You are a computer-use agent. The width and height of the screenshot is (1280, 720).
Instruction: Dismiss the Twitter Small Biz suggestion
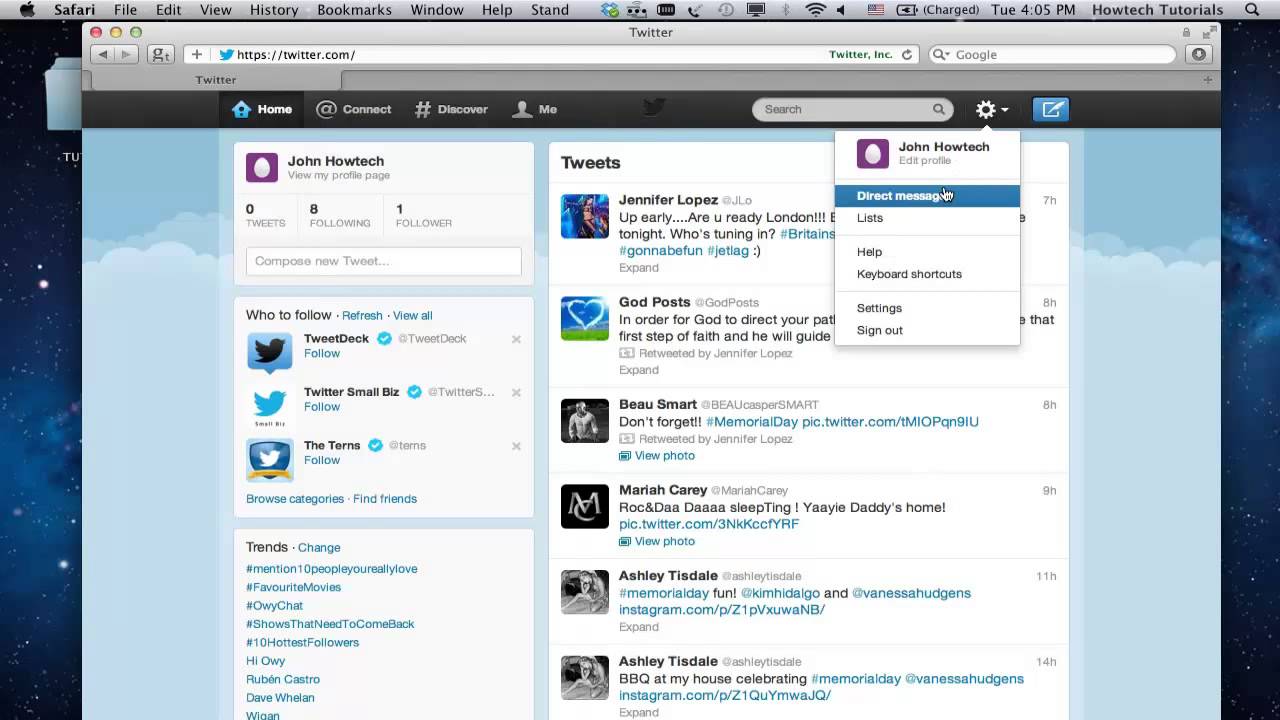coord(516,392)
